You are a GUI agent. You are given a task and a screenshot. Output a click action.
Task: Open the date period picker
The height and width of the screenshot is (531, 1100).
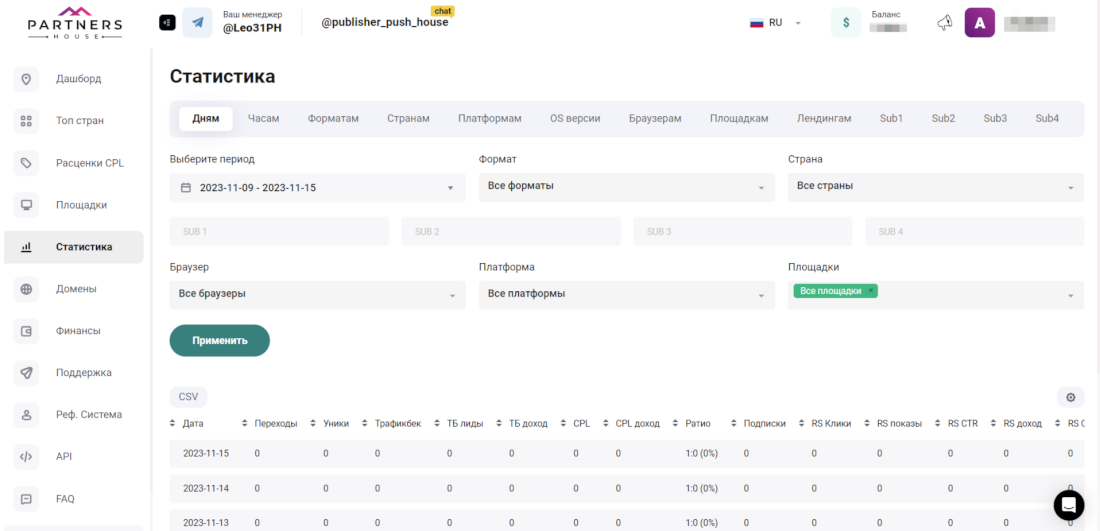[317, 187]
